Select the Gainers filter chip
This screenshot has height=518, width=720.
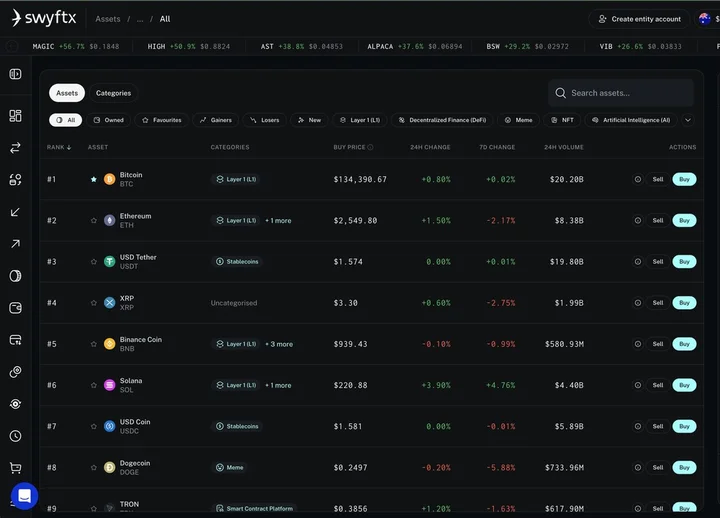[x=215, y=120]
